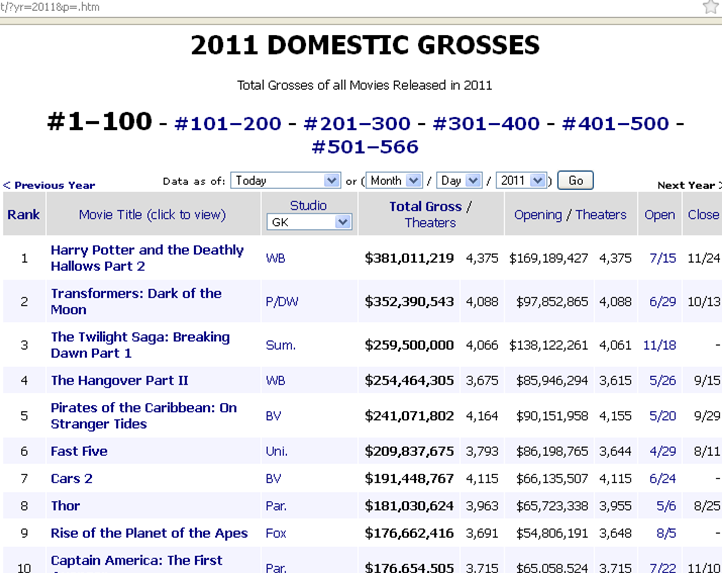Image resolution: width=722 pixels, height=573 pixels.
Task: Open the Fast Five movie page
Action: pyautogui.click(x=79, y=451)
